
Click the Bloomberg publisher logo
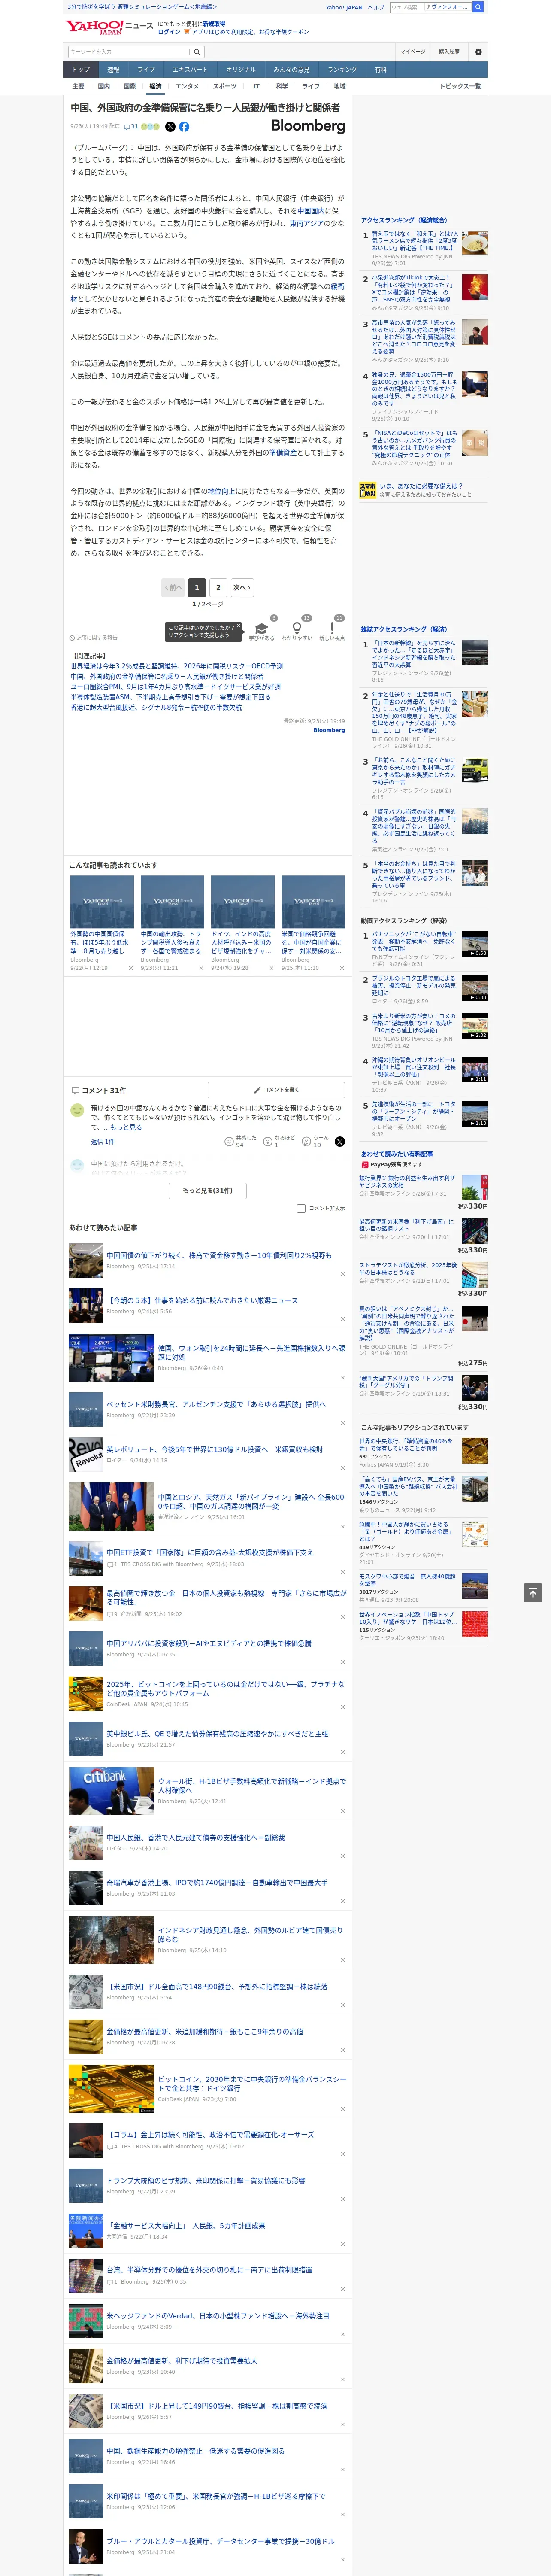point(308,126)
